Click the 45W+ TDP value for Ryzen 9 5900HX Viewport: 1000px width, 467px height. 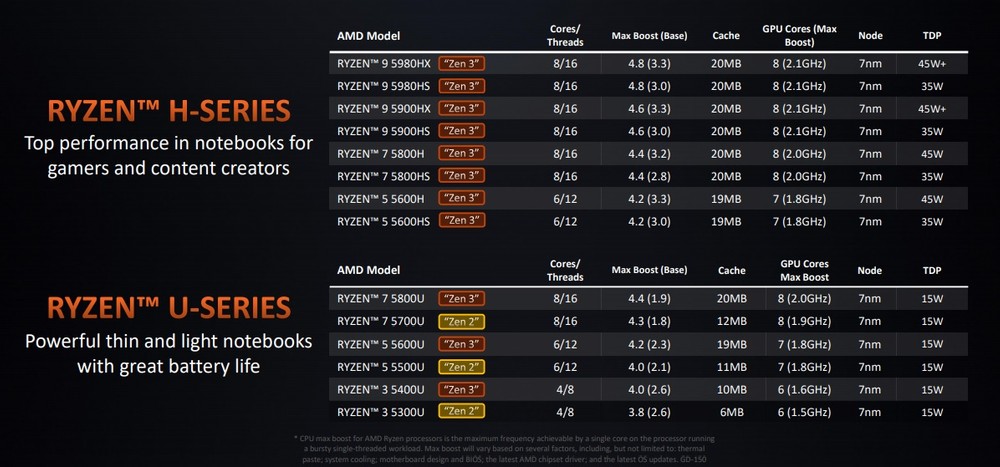pyautogui.click(x=932, y=108)
